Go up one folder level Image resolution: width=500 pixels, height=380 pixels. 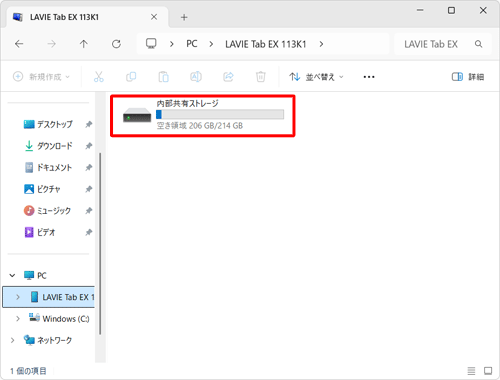coord(84,44)
